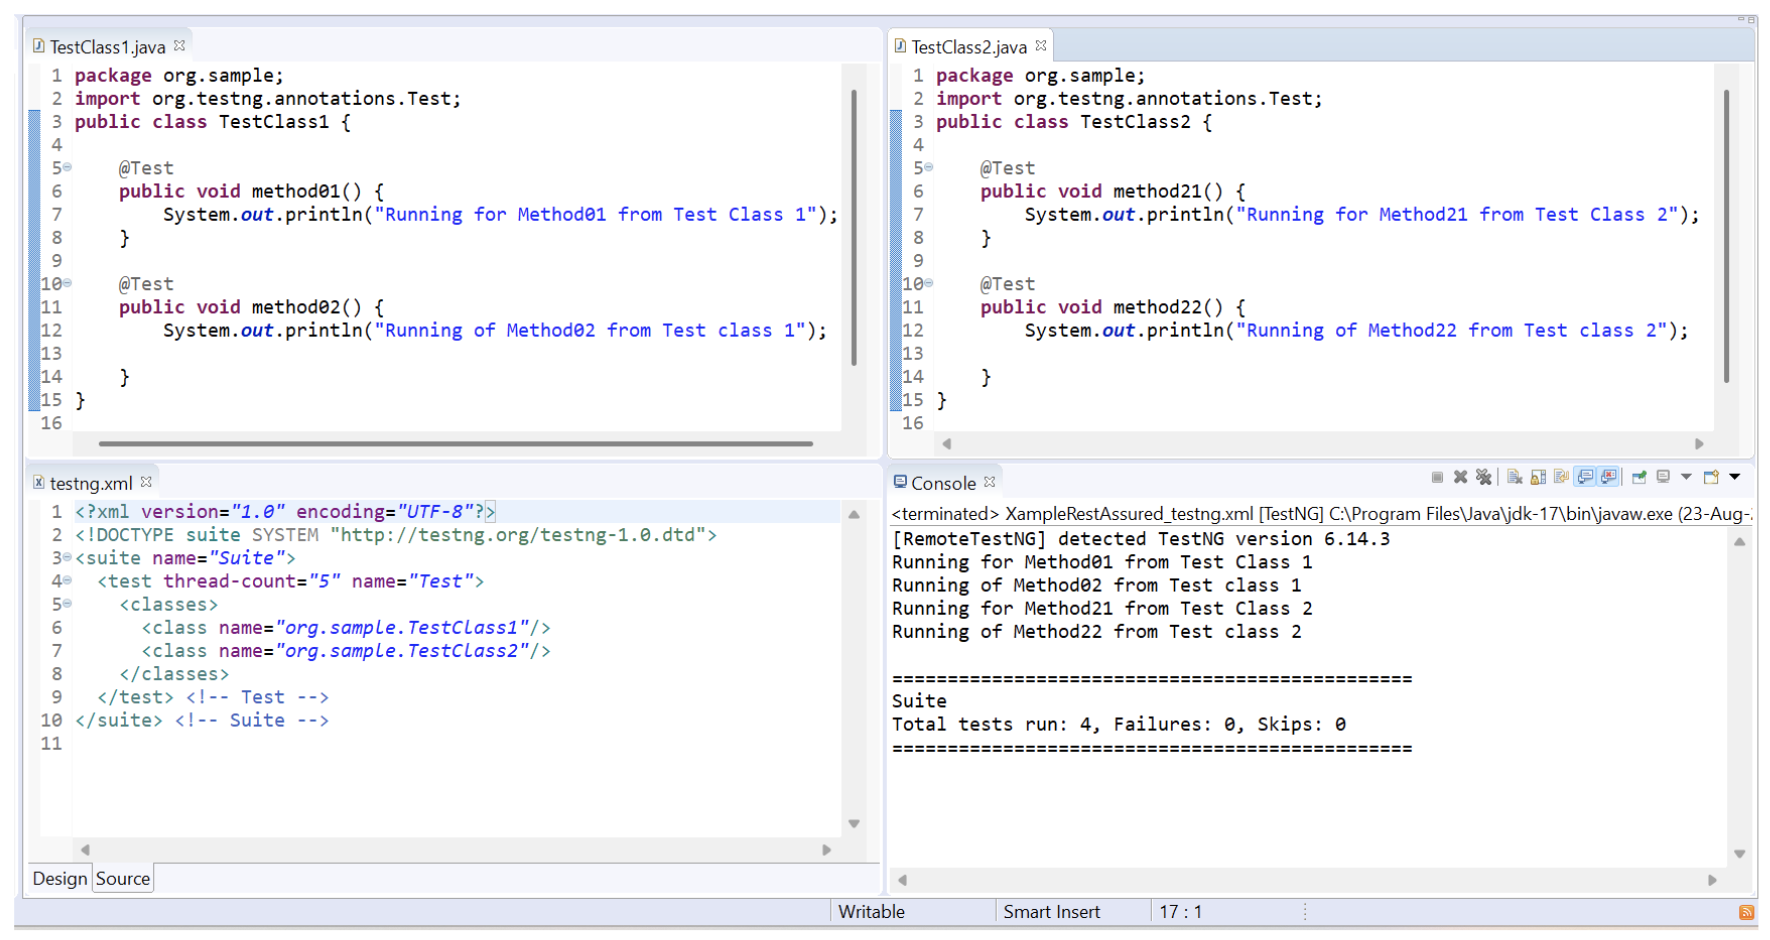Click the RSS feed icon in status bar
1770x940 pixels.
coord(1747,912)
